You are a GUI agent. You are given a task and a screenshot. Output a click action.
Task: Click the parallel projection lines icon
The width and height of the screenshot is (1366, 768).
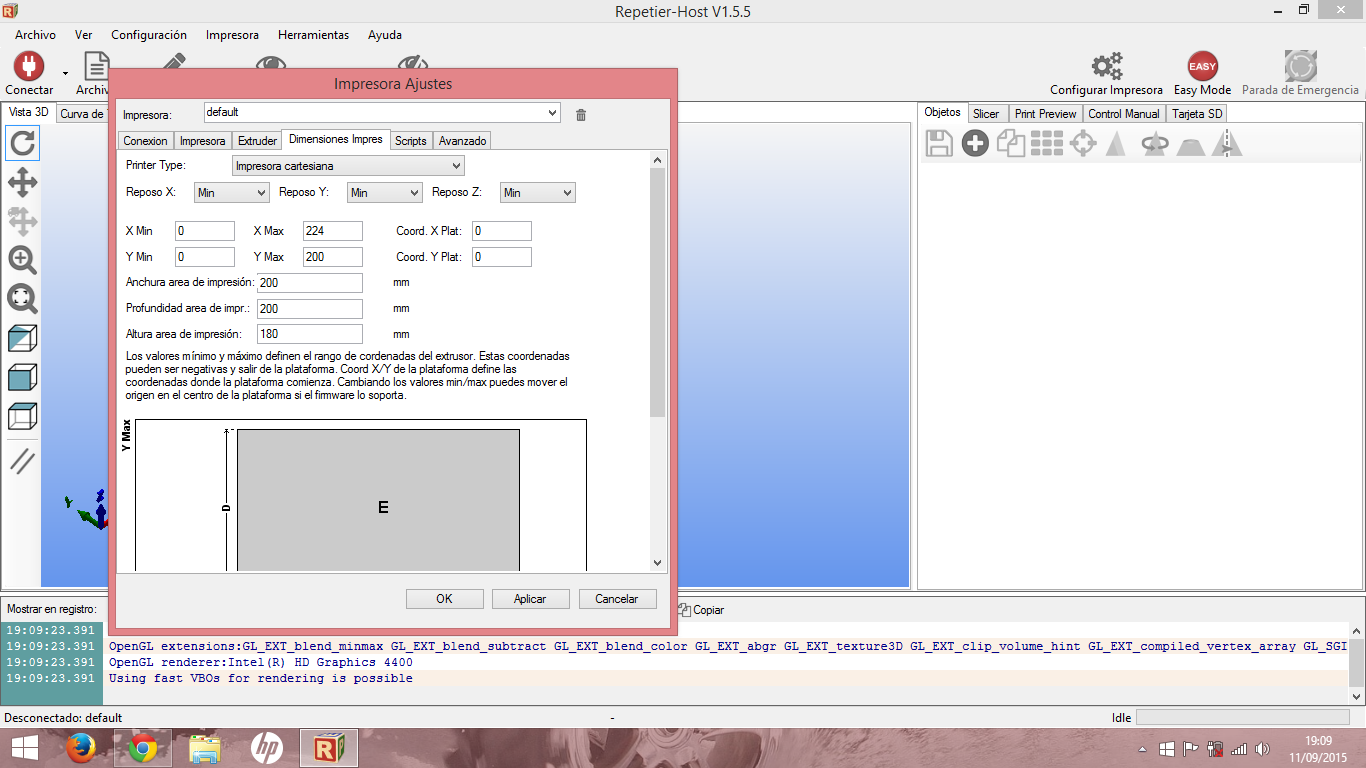pyautogui.click(x=22, y=461)
